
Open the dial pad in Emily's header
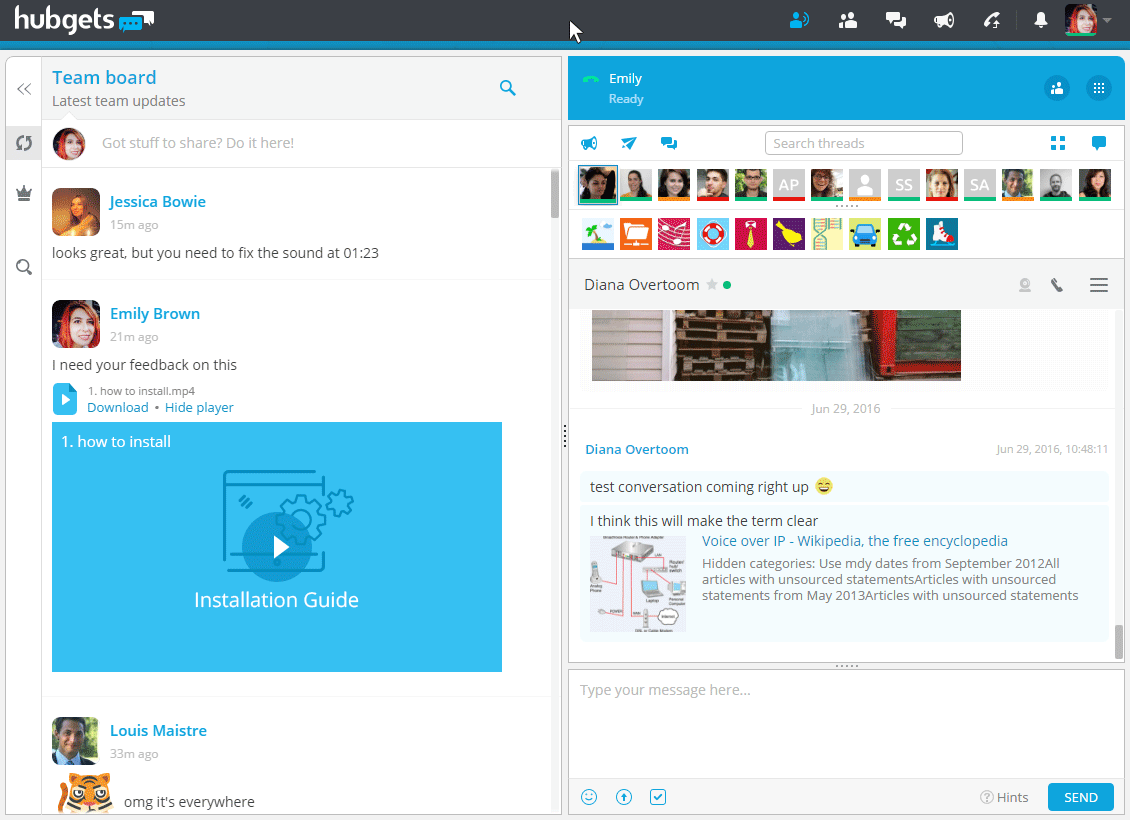click(x=1098, y=88)
